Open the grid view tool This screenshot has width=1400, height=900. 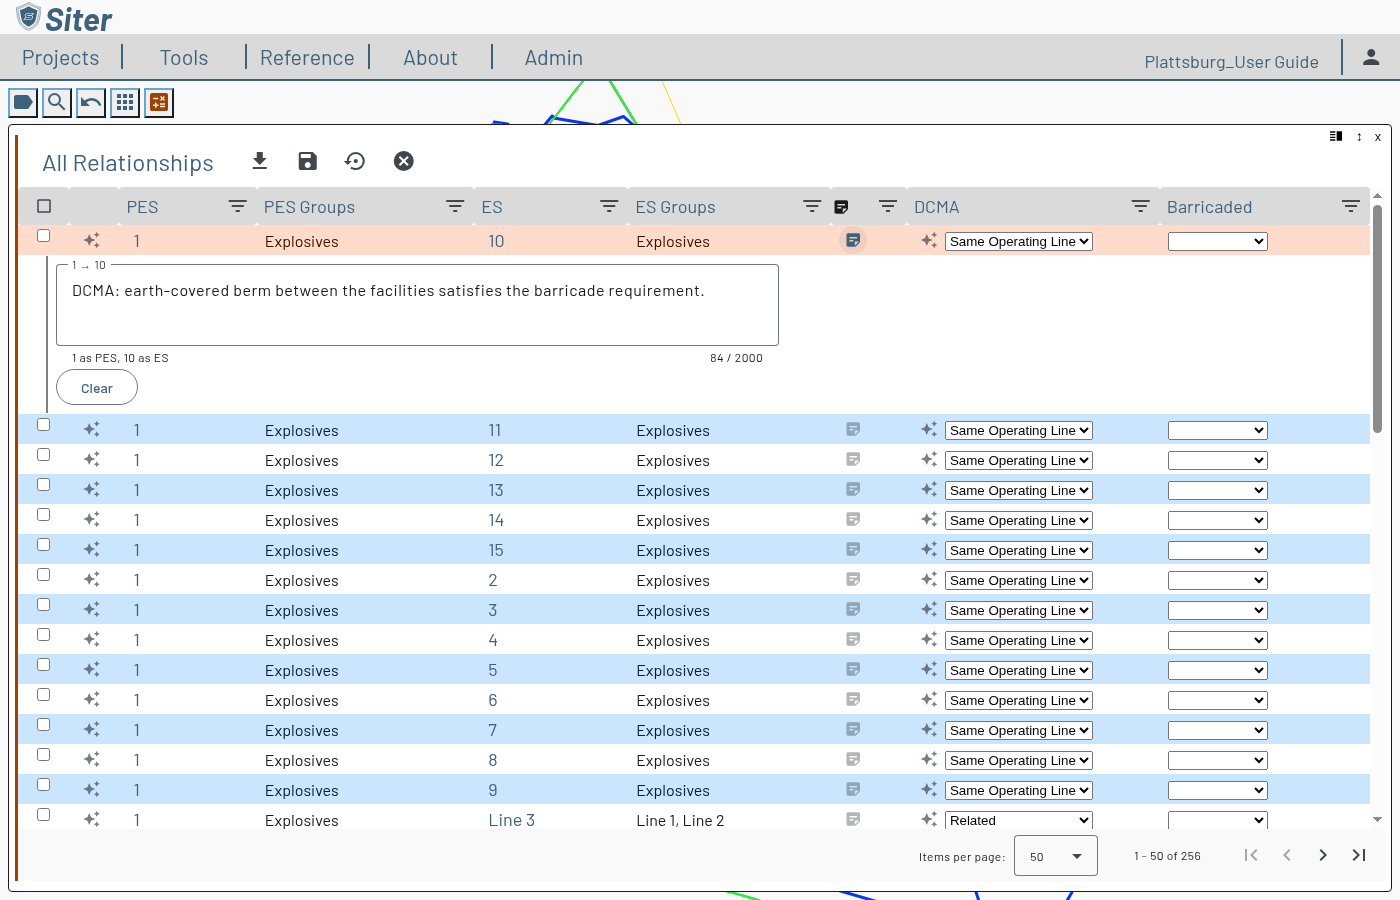pos(125,102)
